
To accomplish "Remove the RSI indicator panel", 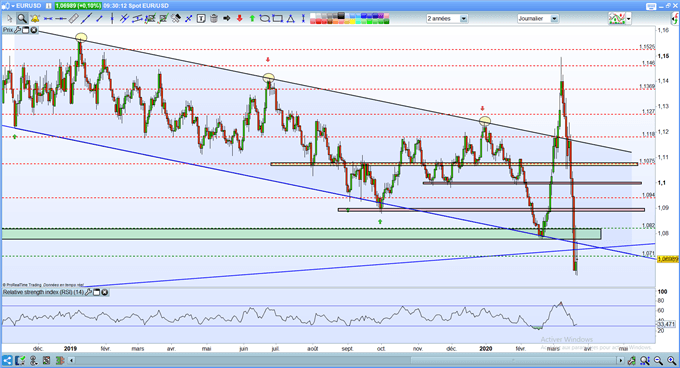I will click(x=105, y=292).
